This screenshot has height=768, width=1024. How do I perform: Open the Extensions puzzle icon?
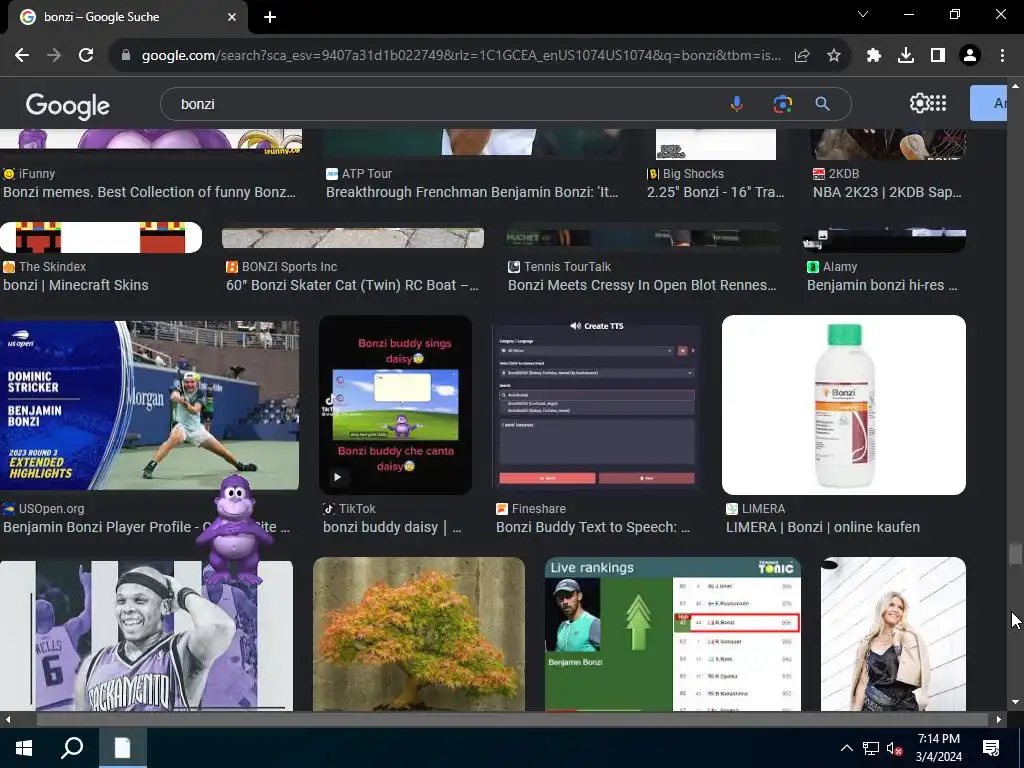pyautogui.click(x=874, y=56)
